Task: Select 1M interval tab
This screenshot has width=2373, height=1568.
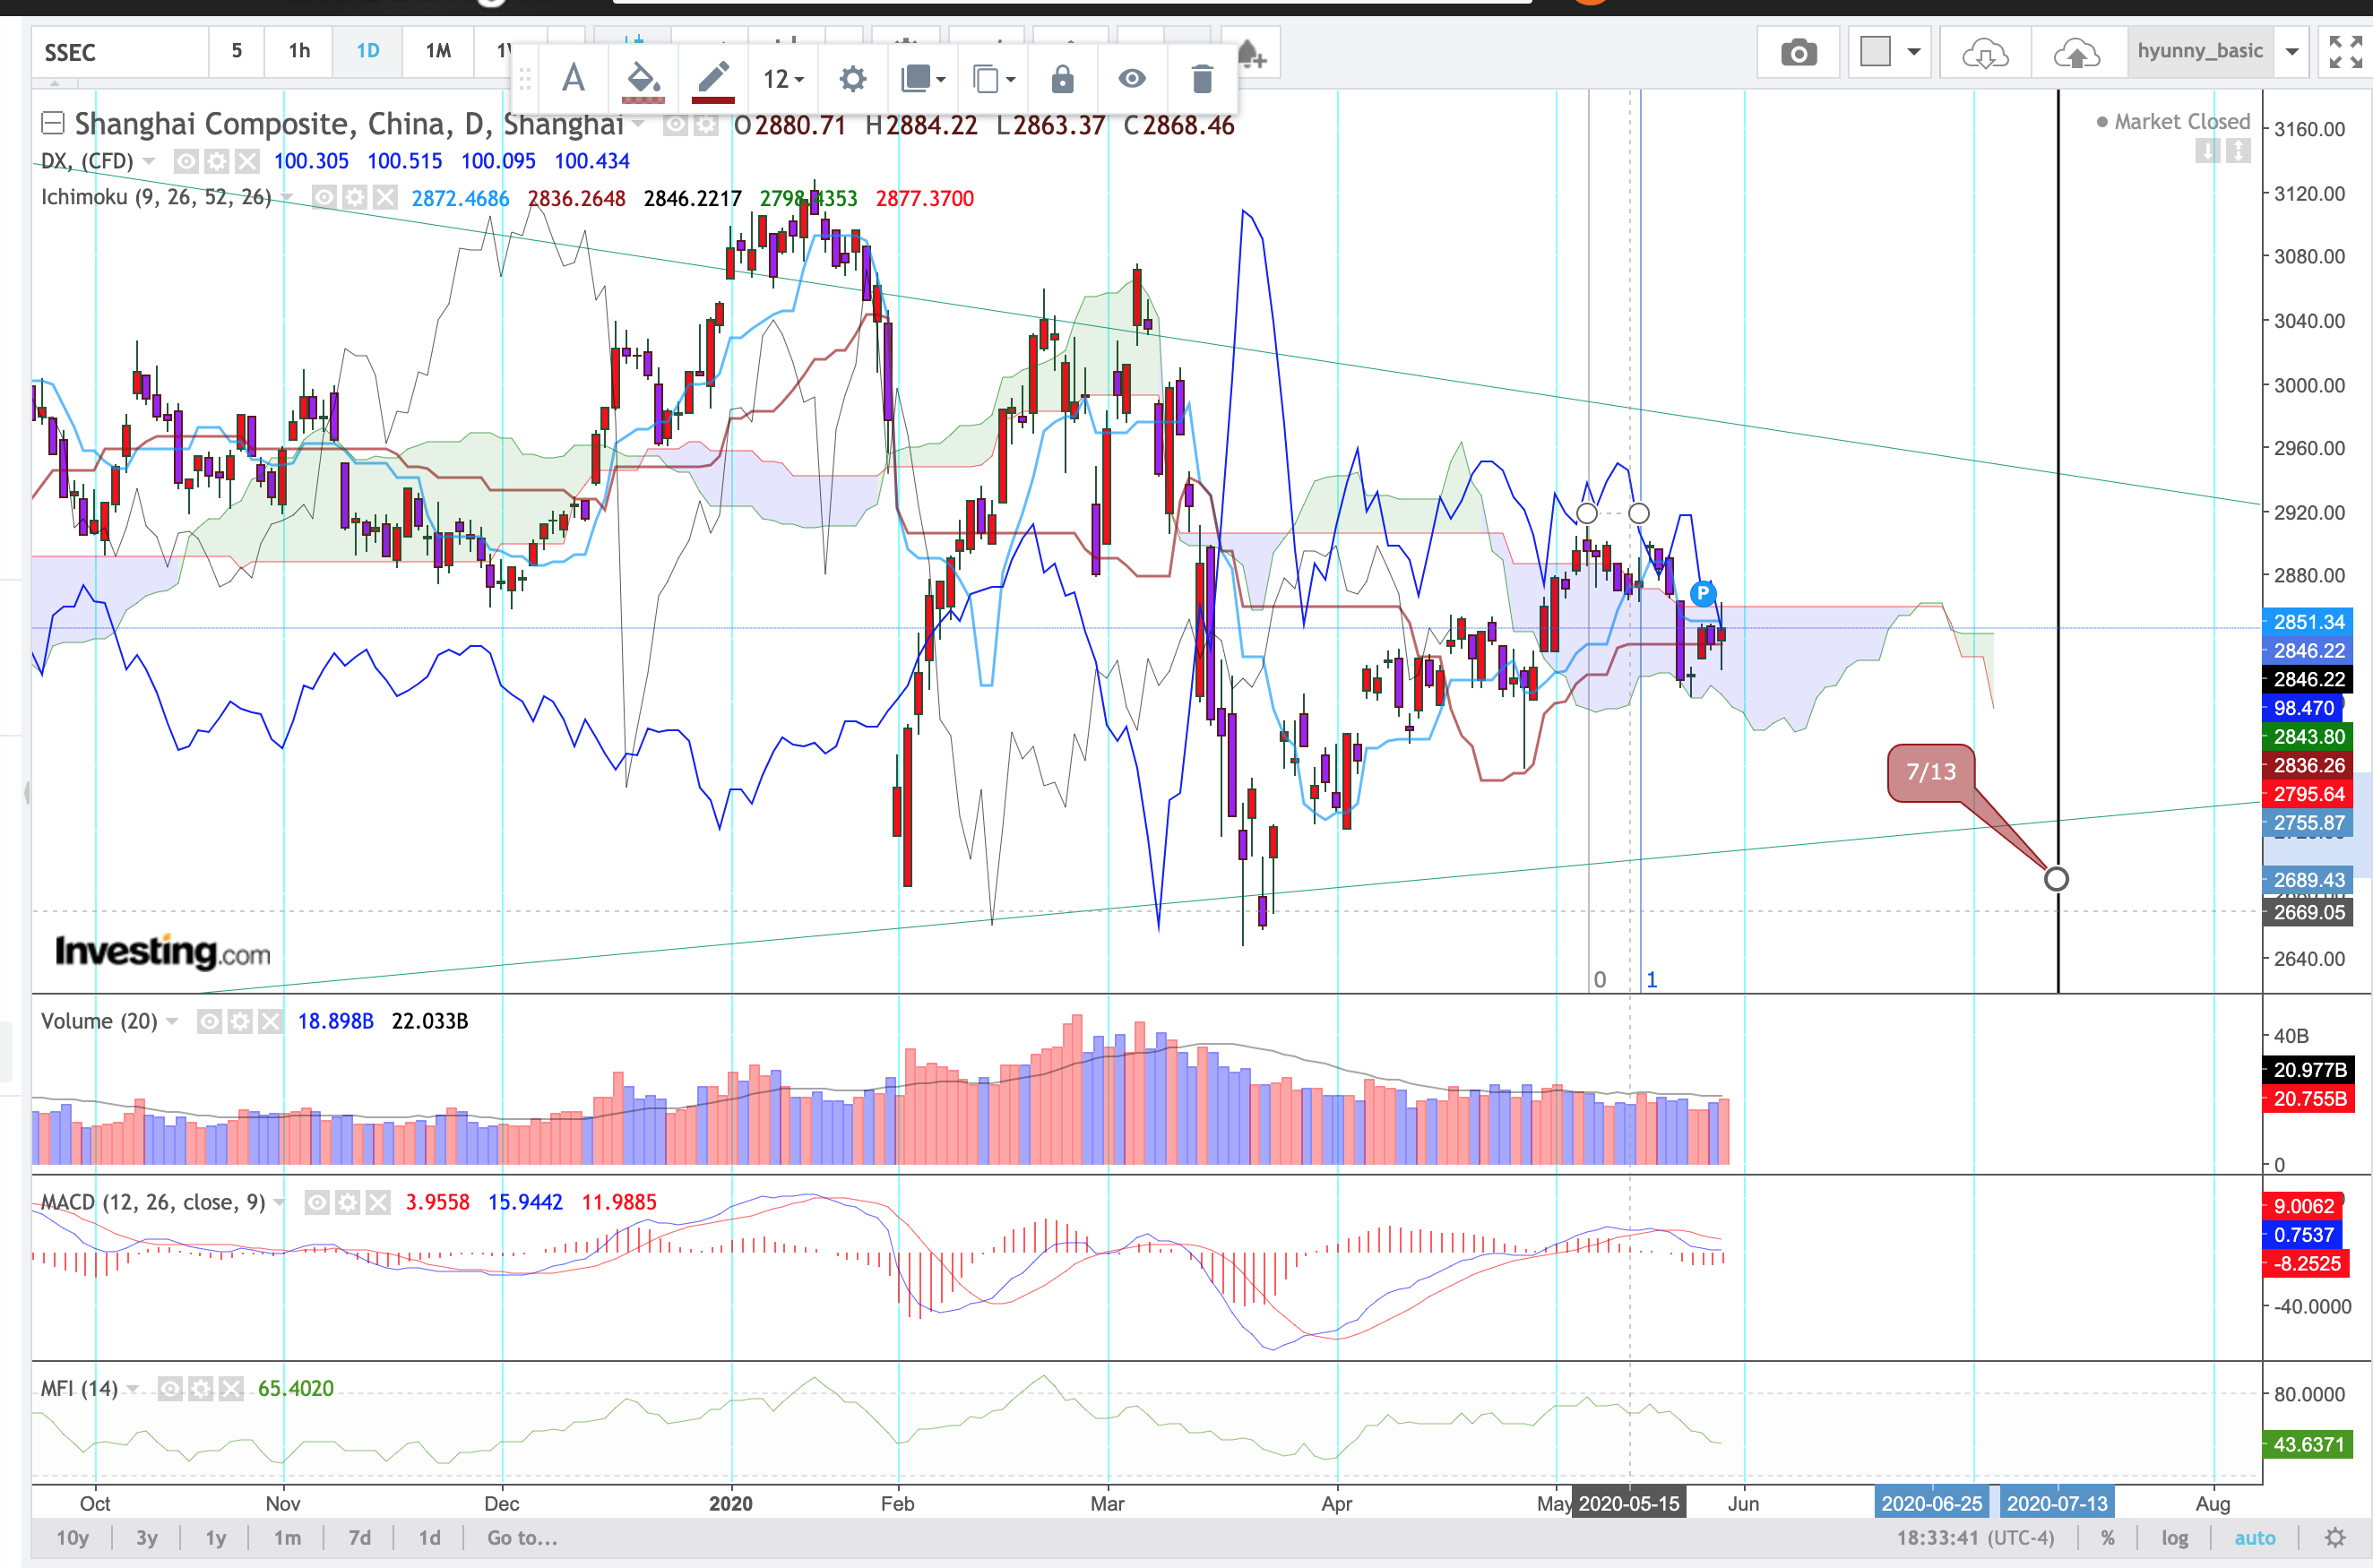Action: [x=438, y=51]
